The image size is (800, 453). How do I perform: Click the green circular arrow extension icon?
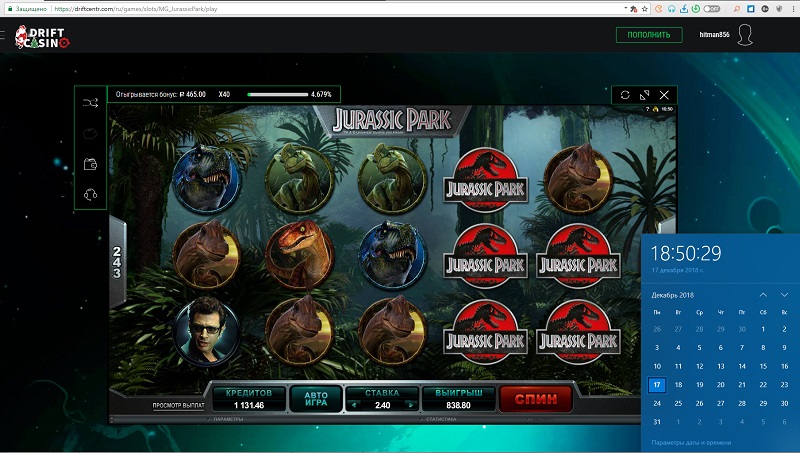click(696, 9)
